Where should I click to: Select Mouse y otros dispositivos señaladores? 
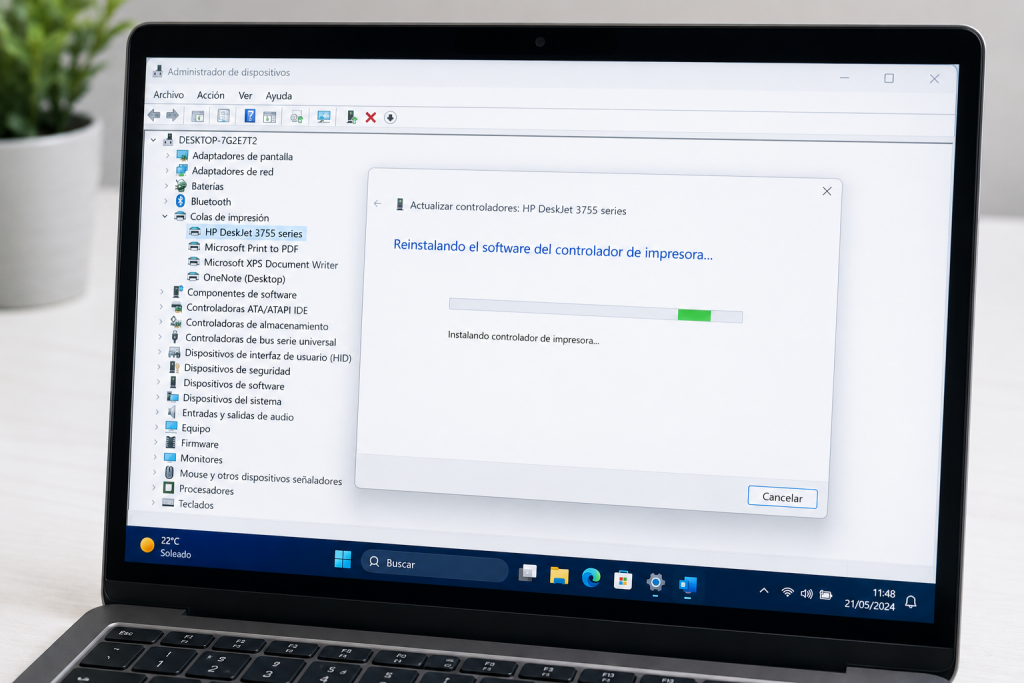pyautogui.click(x=261, y=477)
